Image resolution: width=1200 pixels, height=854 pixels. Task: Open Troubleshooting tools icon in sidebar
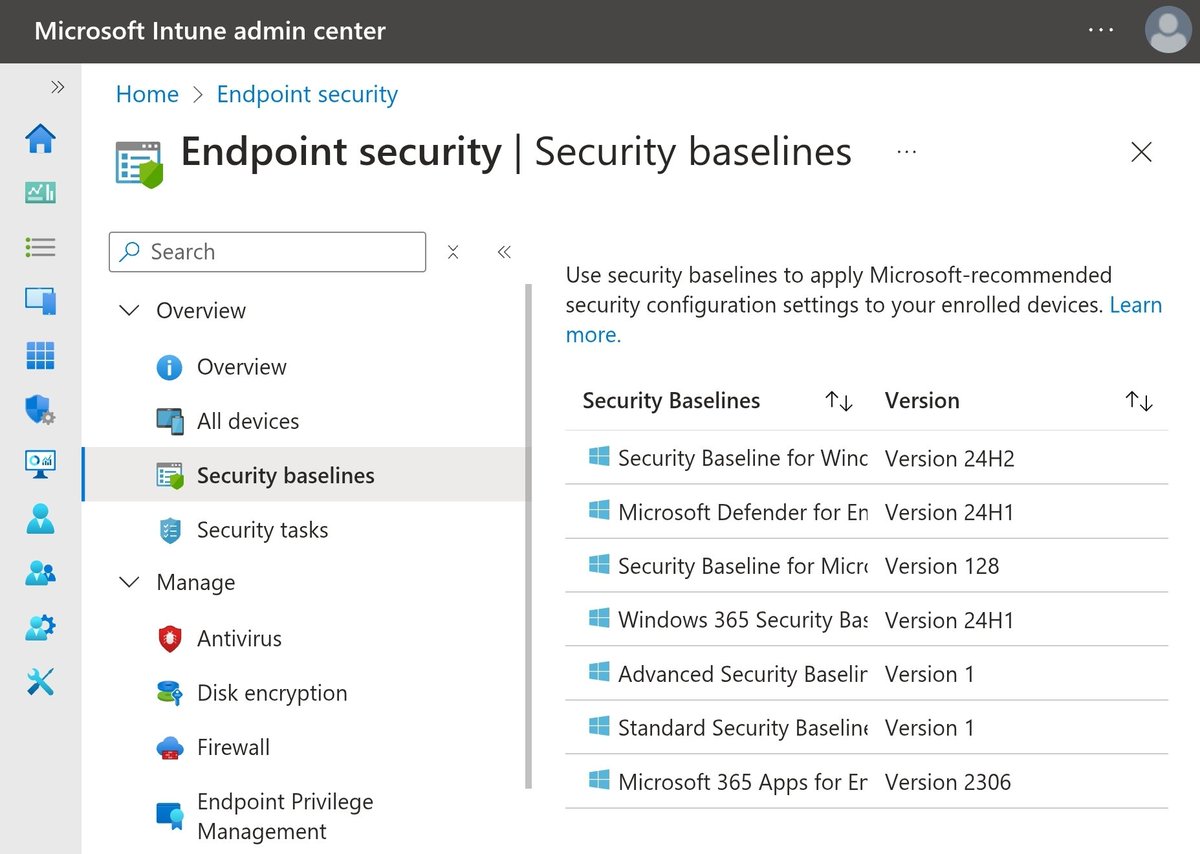pos(40,682)
